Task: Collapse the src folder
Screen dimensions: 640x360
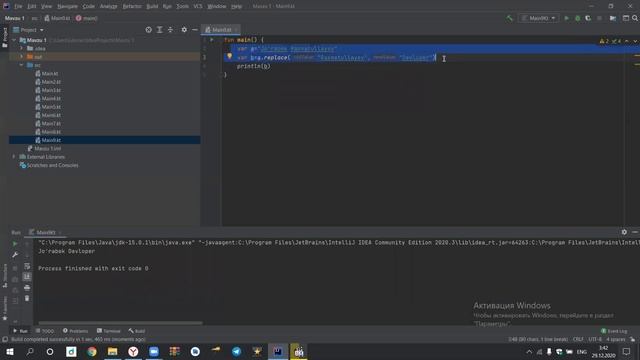Action: click(22, 65)
